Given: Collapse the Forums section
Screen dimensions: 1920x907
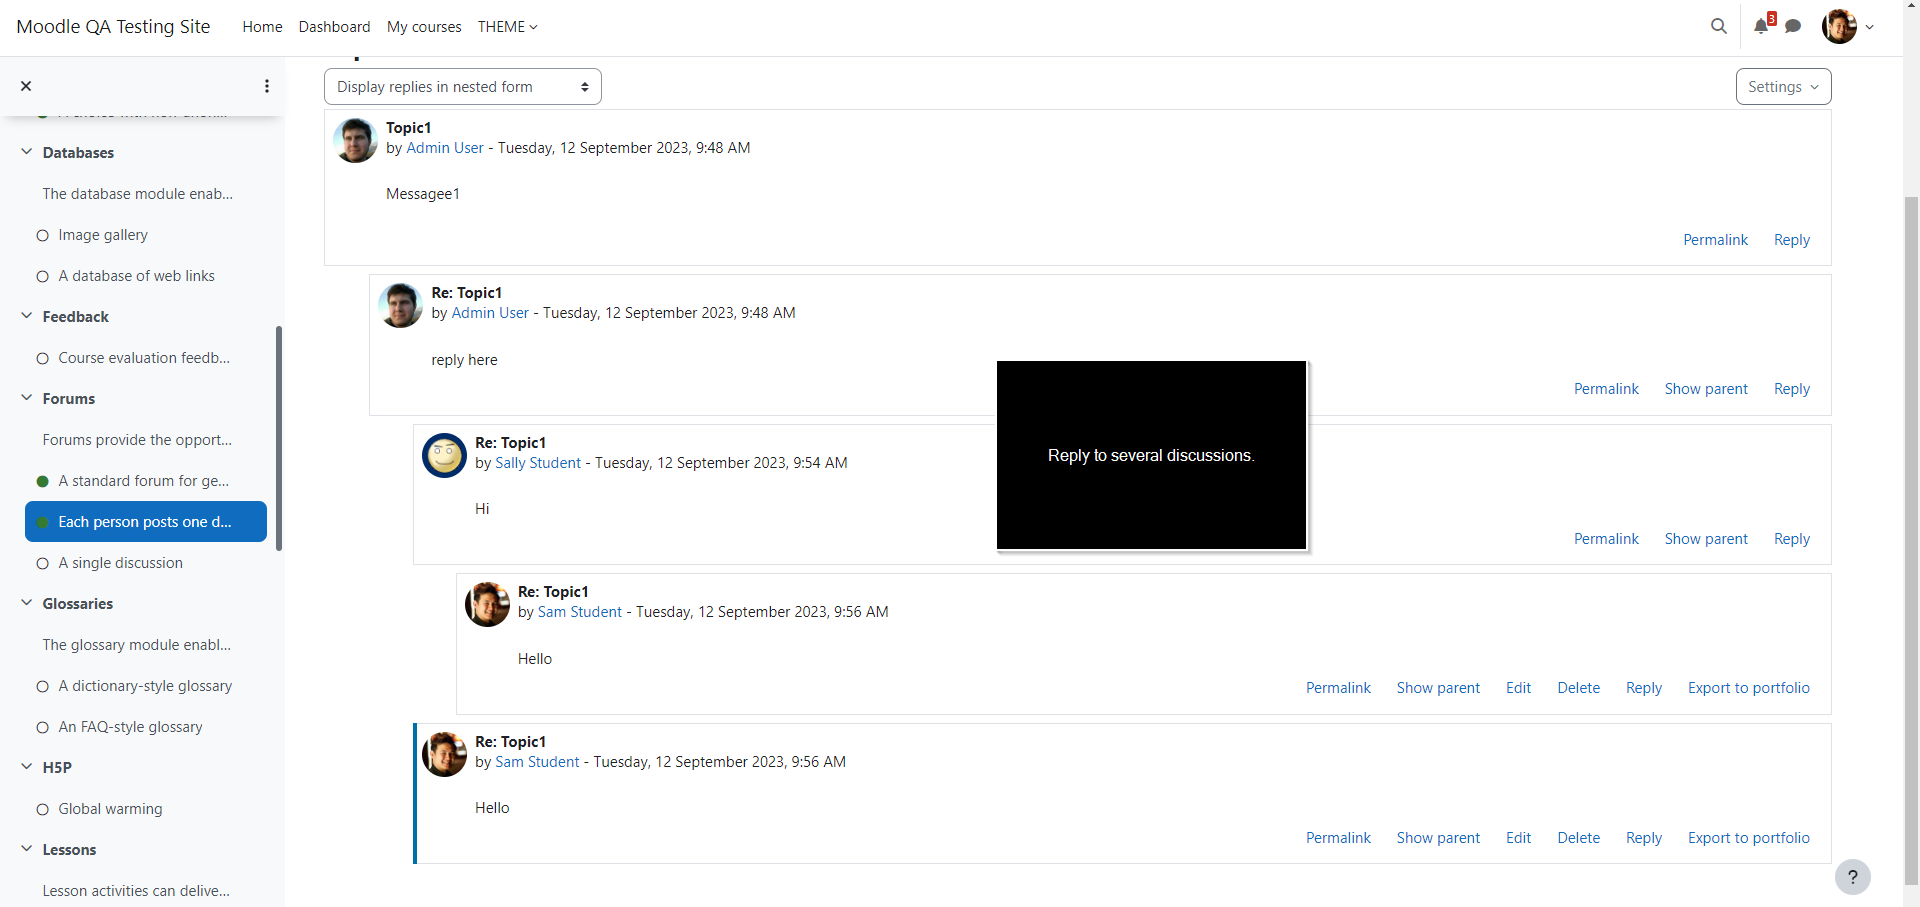Looking at the screenshot, I should point(26,398).
